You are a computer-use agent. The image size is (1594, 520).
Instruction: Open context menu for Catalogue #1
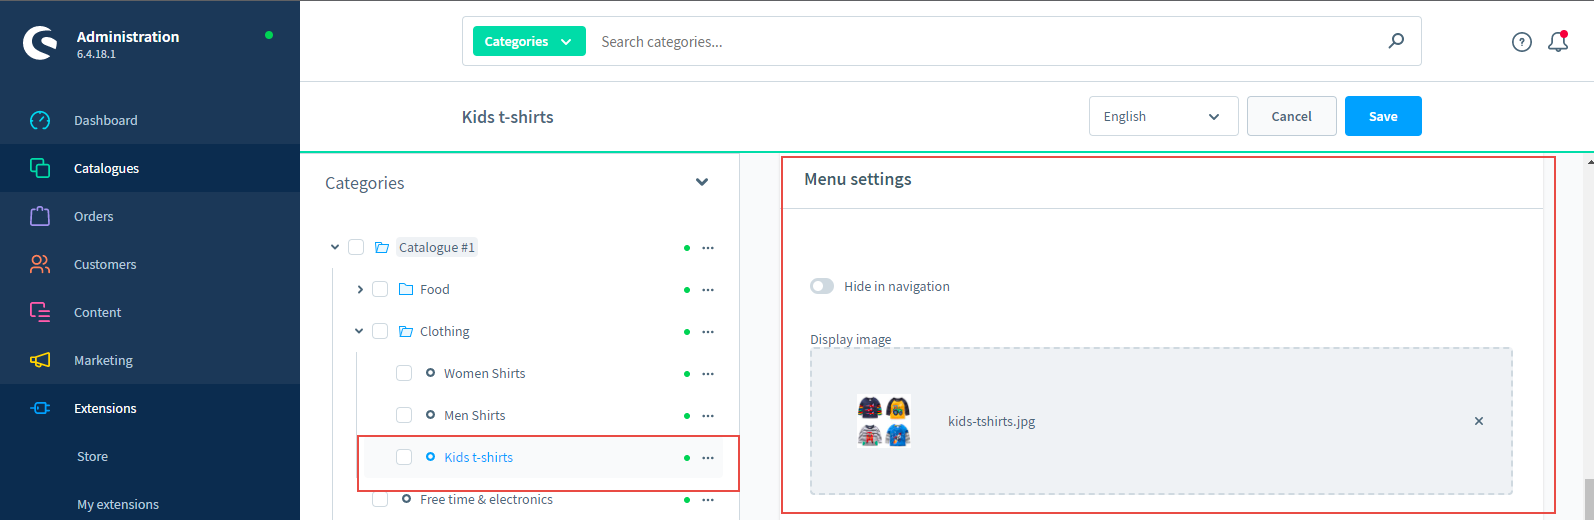coord(708,248)
